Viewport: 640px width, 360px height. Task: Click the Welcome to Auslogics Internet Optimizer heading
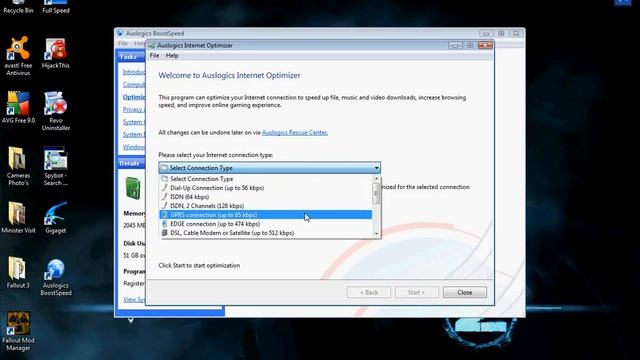pyautogui.click(x=229, y=76)
